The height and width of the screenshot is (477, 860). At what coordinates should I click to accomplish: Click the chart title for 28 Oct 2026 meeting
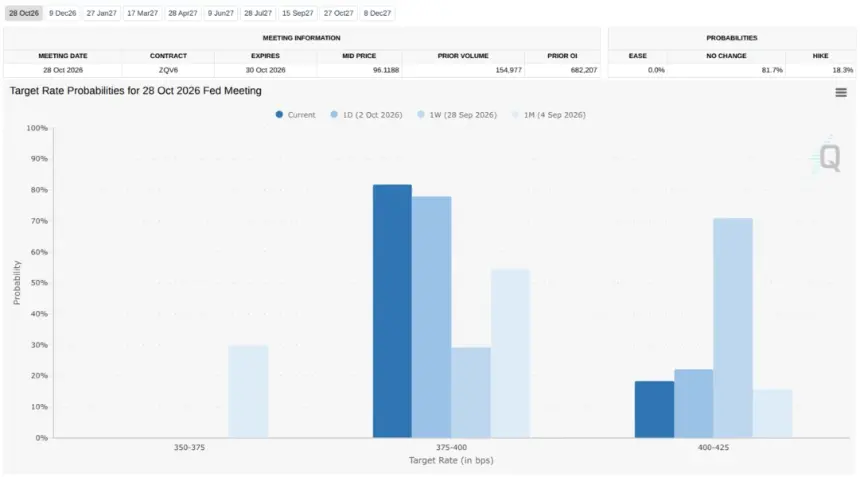click(x=135, y=91)
